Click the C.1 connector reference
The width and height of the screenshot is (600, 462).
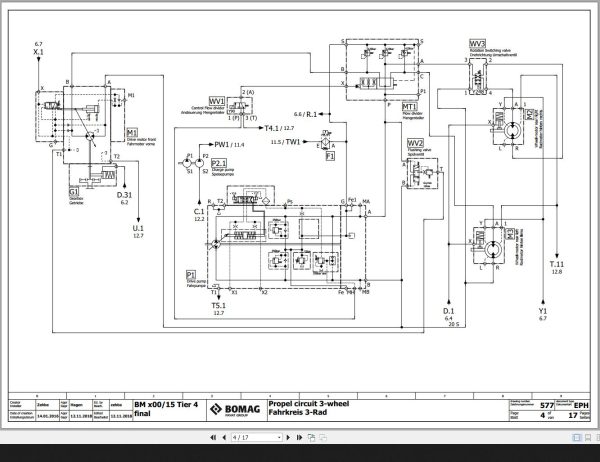click(x=199, y=211)
